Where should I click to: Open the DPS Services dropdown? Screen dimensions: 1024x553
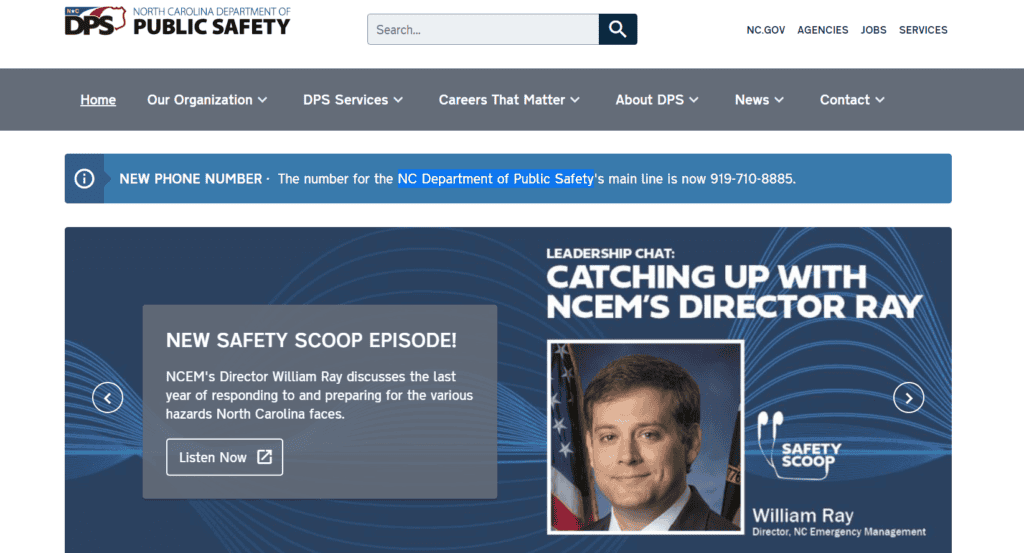pyautogui.click(x=353, y=100)
